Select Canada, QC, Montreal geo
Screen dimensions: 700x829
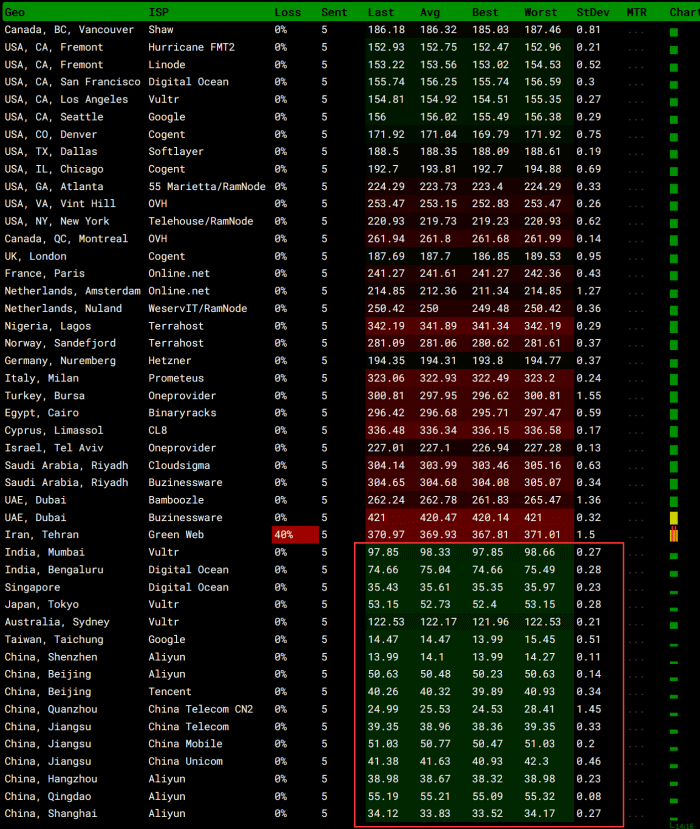tap(66, 238)
